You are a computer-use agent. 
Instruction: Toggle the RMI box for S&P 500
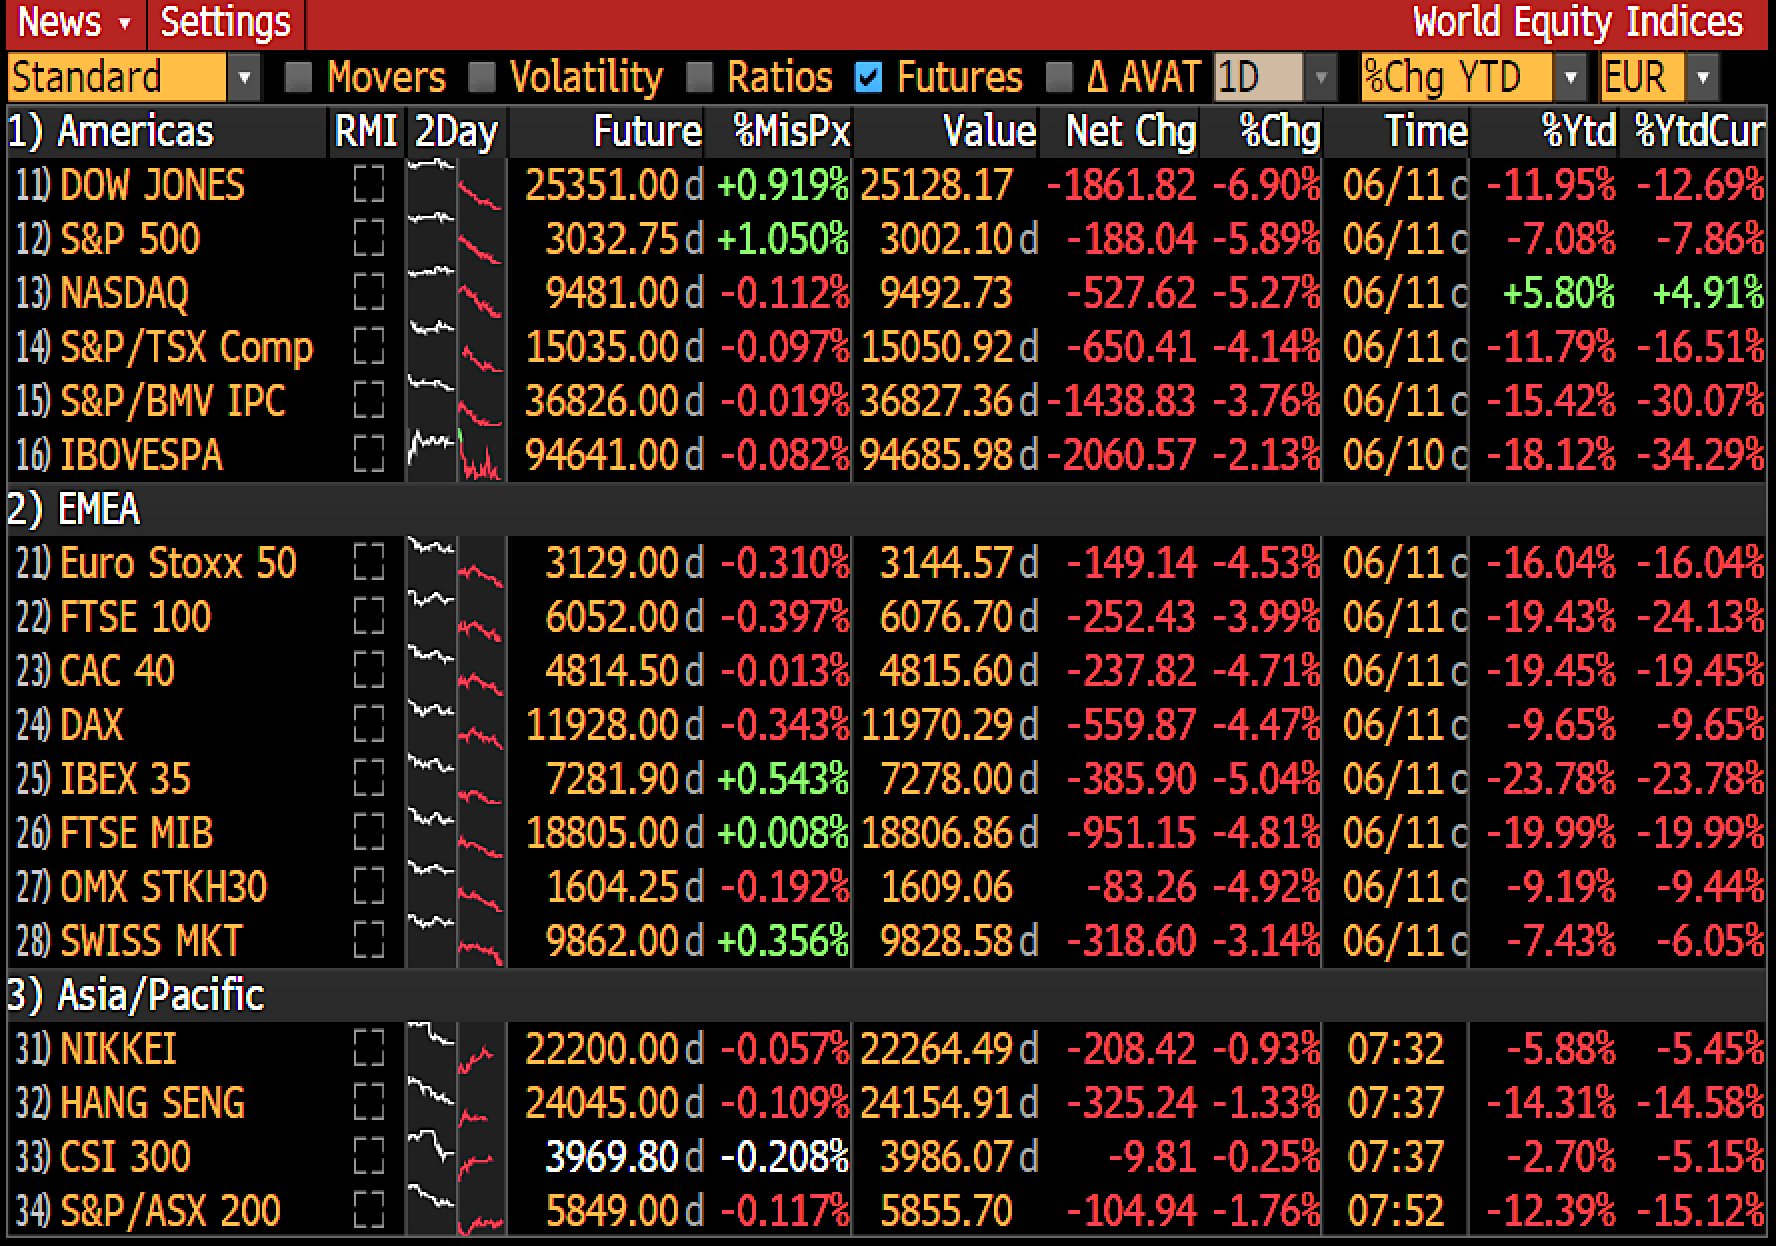click(369, 239)
